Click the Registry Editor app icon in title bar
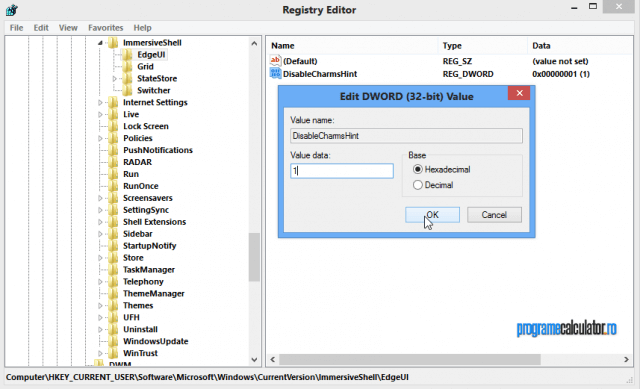640x389 pixels. (x=12, y=10)
